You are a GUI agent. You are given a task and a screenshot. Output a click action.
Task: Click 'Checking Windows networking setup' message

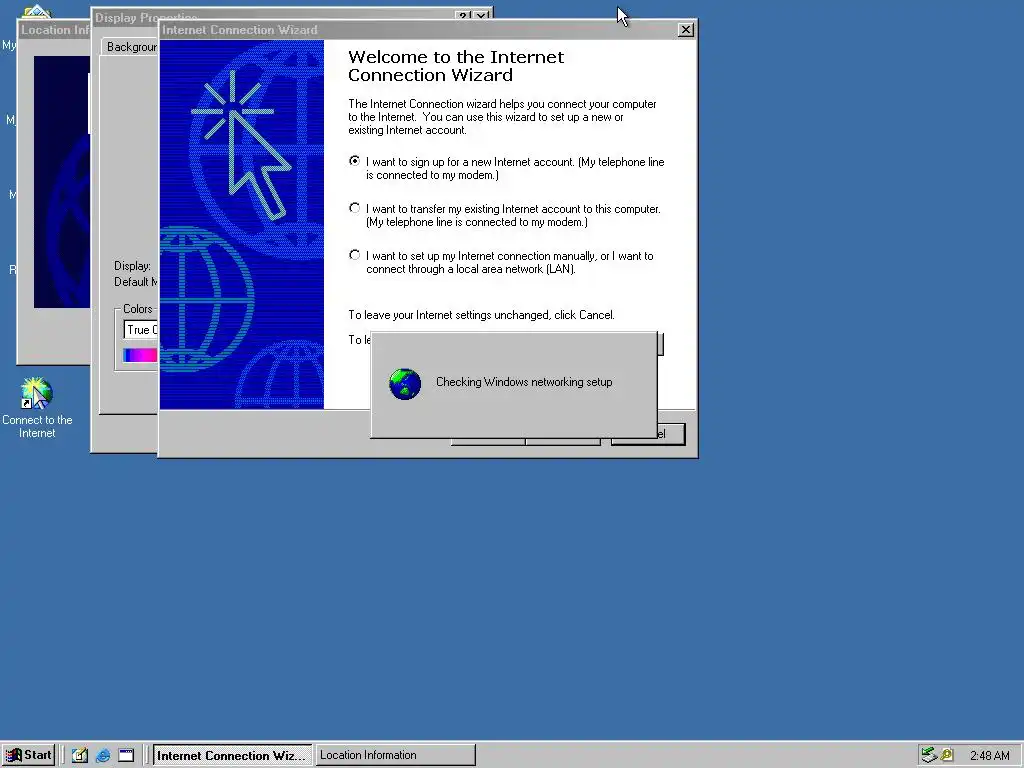point(524,382)
